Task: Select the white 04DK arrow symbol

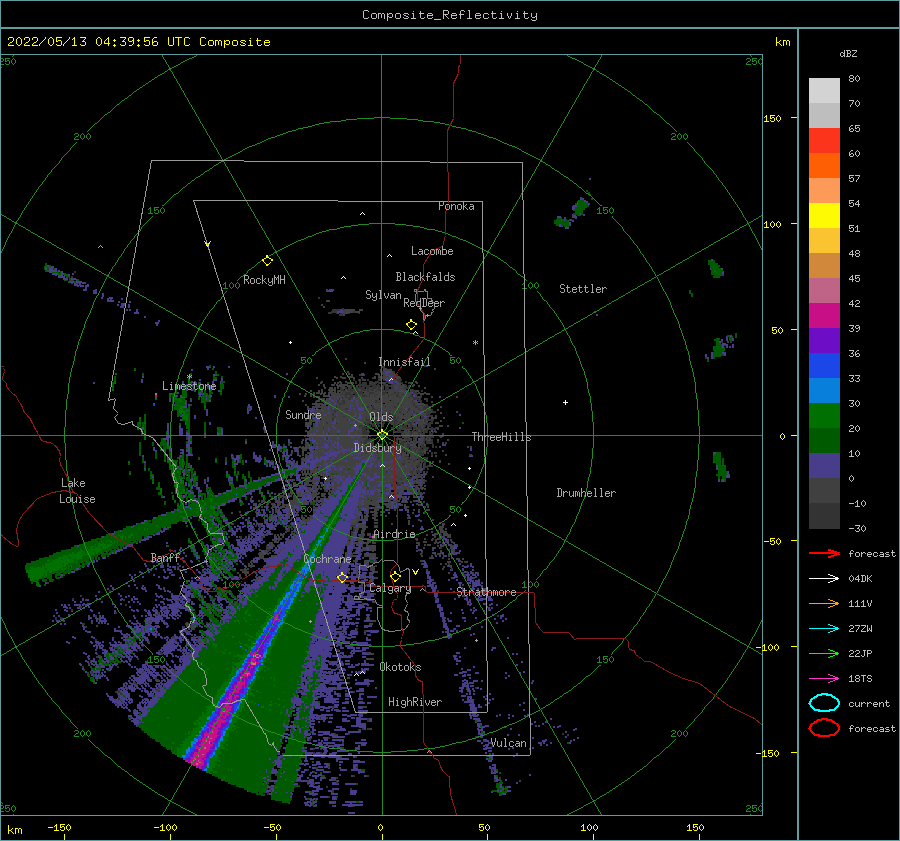Action: (824, 579)
